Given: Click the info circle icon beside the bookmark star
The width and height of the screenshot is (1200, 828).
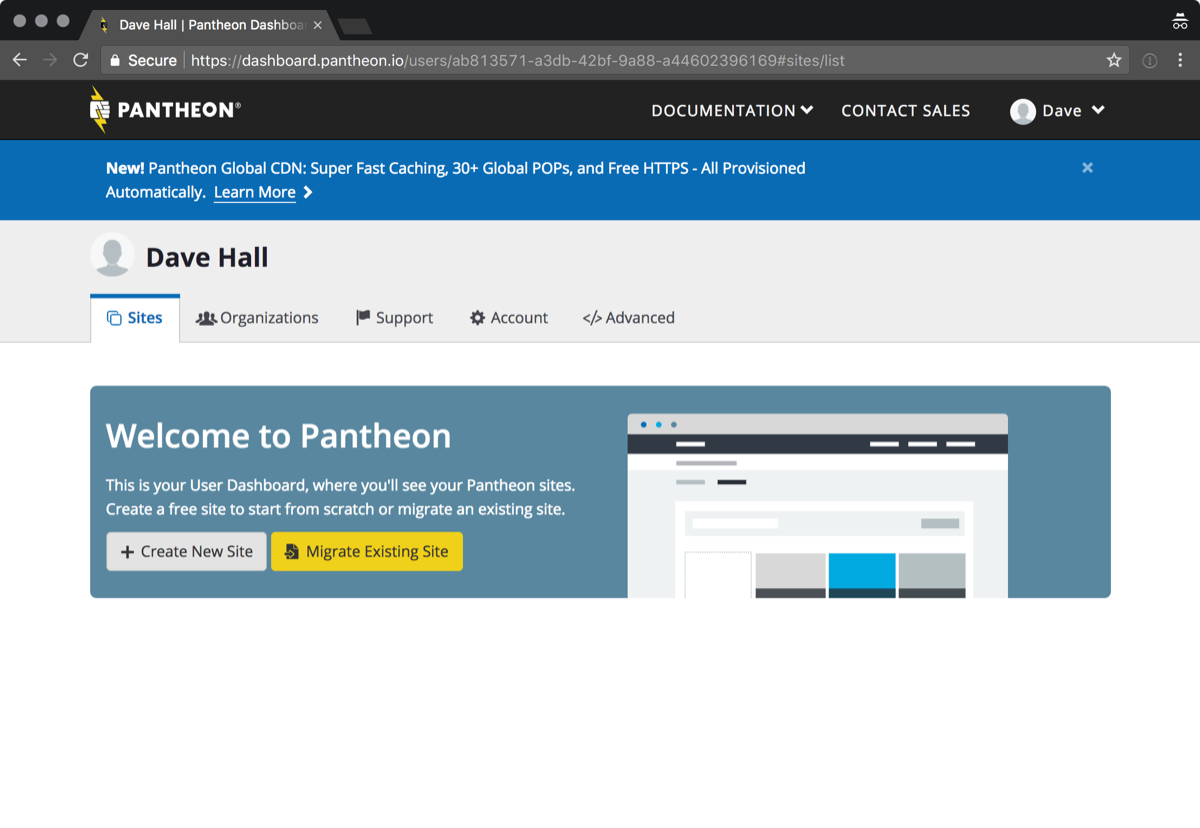Looking at the screenshot, I should (1150, 61).
